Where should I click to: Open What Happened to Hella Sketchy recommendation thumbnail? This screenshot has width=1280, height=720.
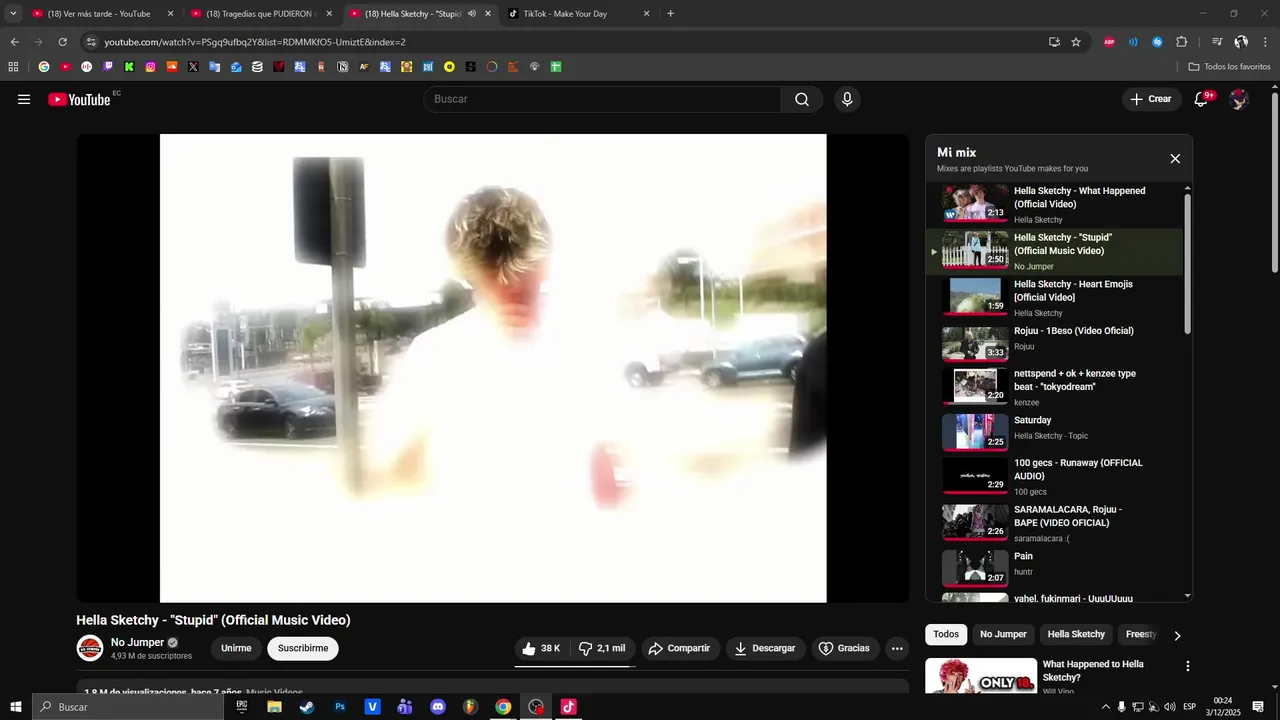pyautogui.click(x=981, y=676)
